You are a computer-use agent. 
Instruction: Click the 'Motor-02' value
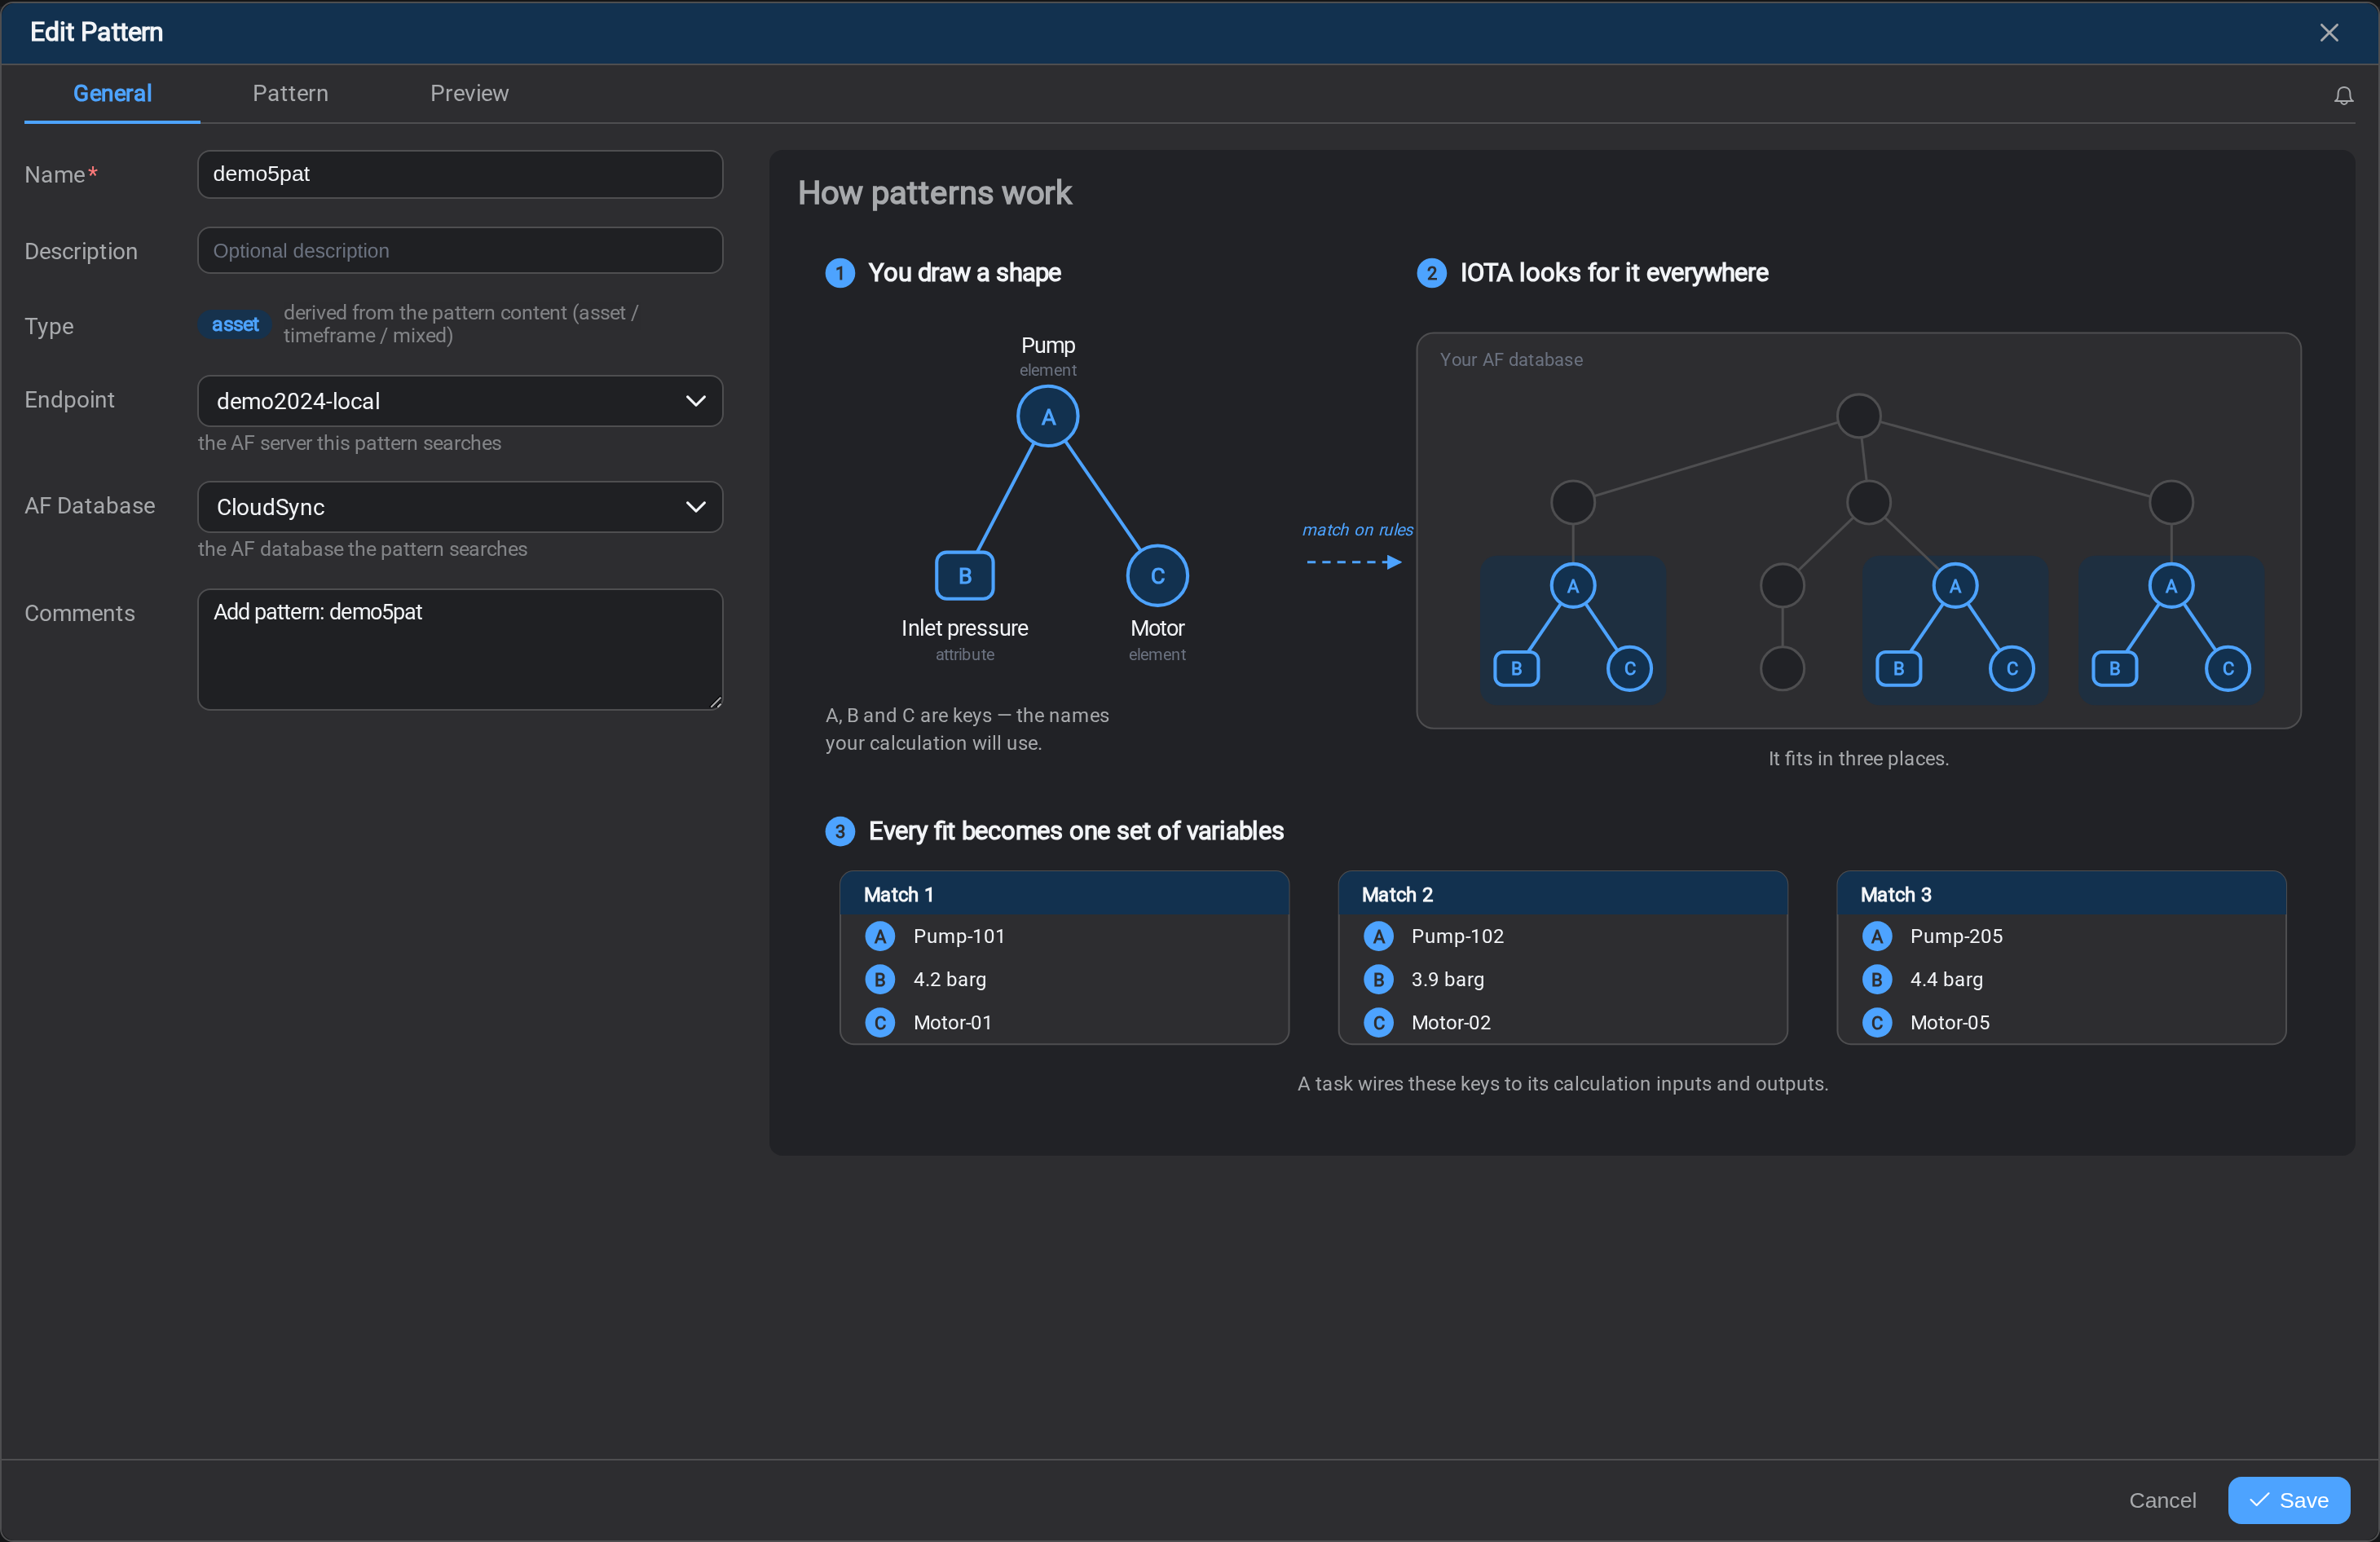point(1450,1022)
